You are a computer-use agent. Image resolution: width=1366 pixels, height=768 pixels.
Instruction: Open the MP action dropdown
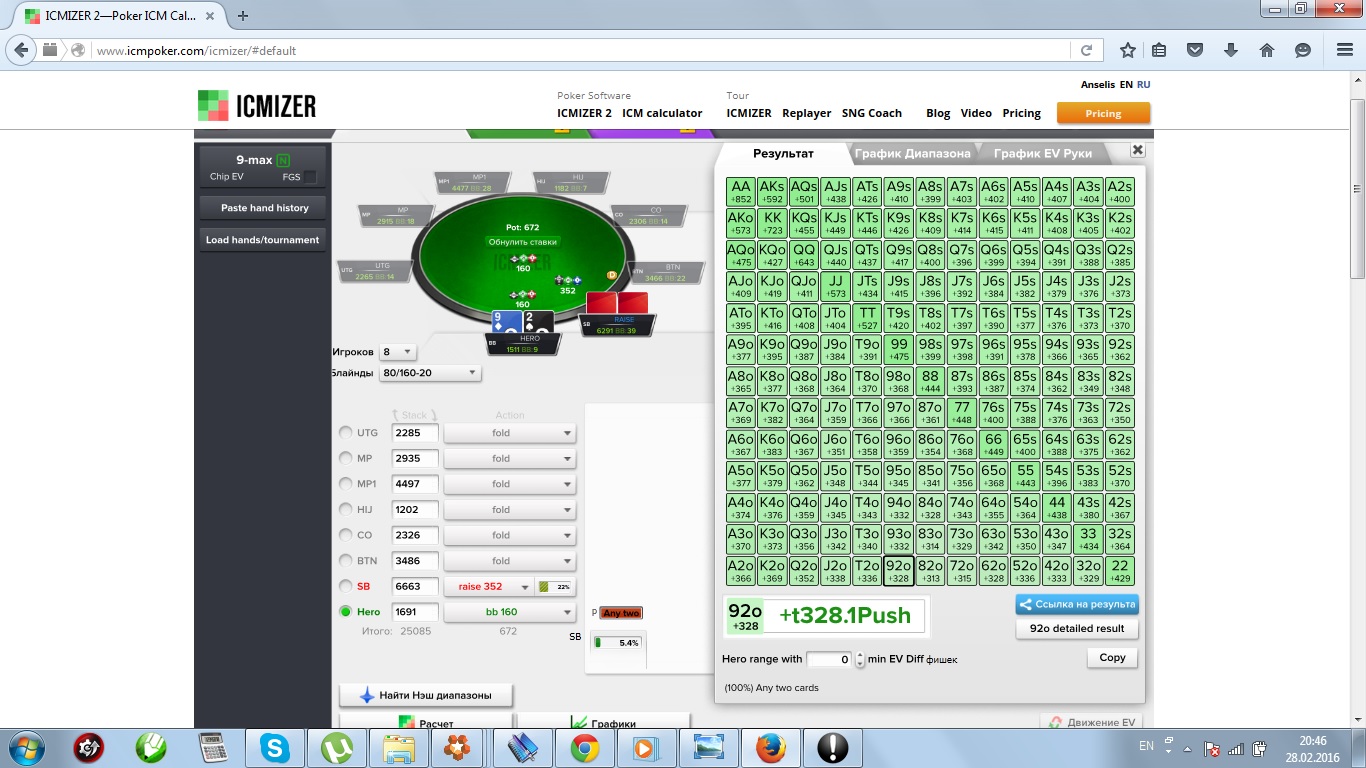(x=510, y=458)
